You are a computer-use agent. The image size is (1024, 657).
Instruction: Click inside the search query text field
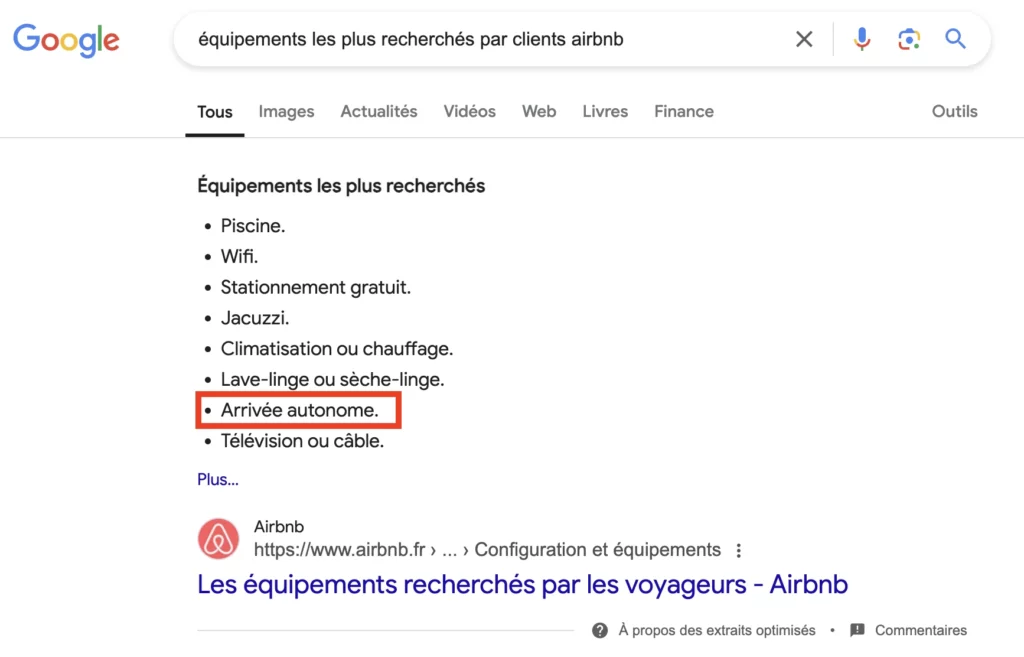480,39
